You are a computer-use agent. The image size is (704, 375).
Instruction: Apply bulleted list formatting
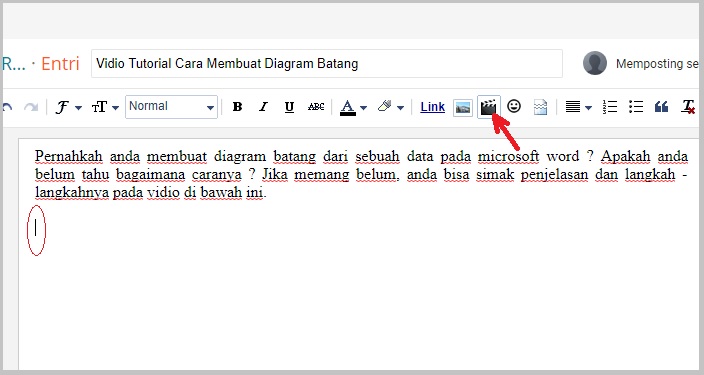(636, 107)
